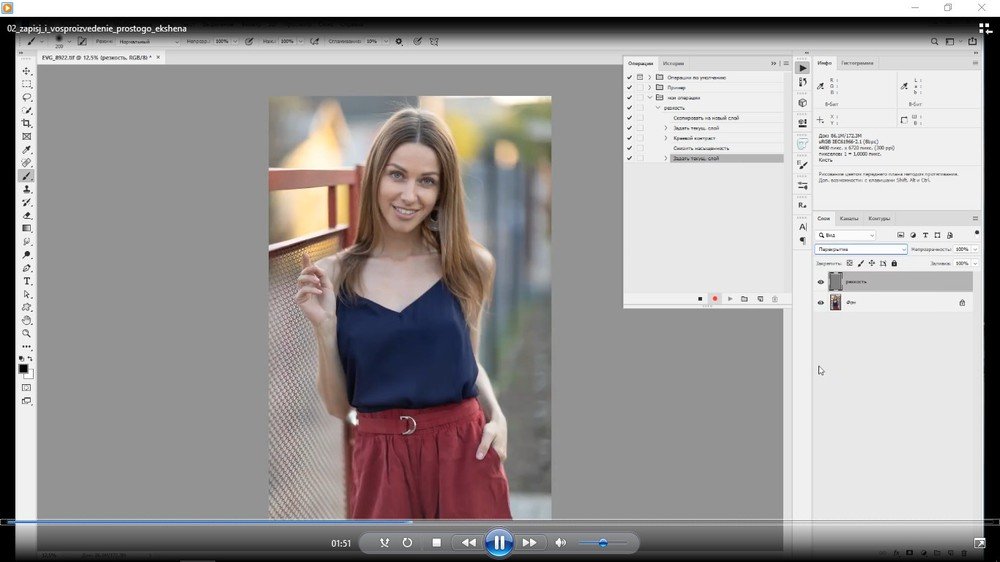Hide the top layer using its eye icon

point(821,282)
